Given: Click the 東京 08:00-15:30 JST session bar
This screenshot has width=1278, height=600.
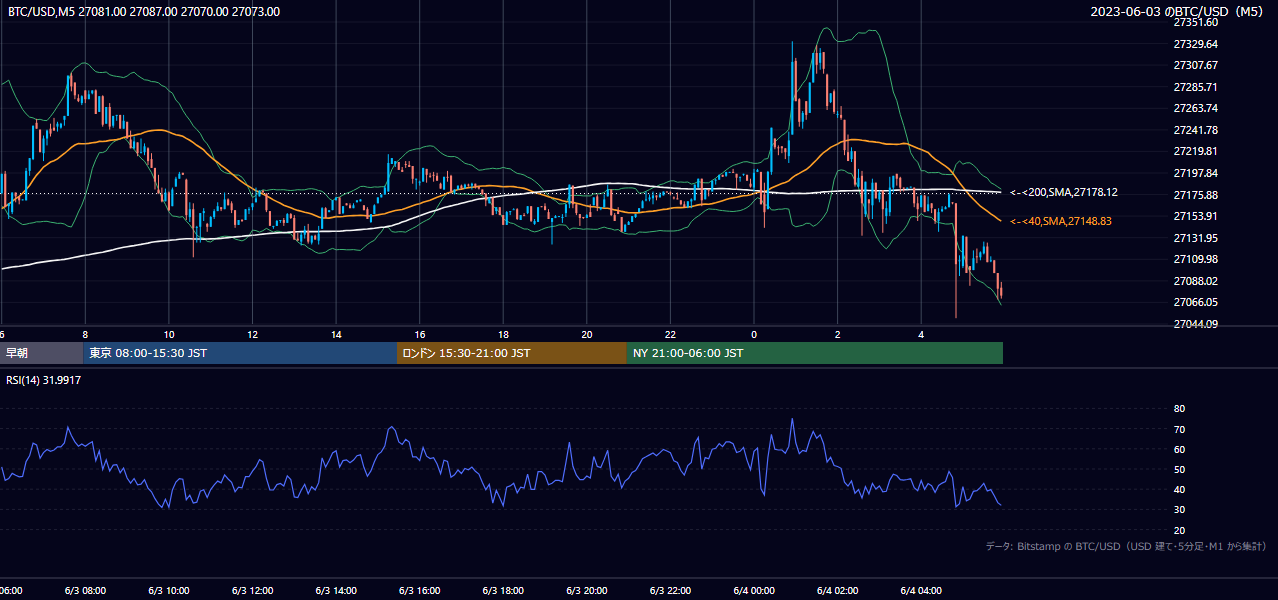Looking at the screenshot, I should pos(240,353).
